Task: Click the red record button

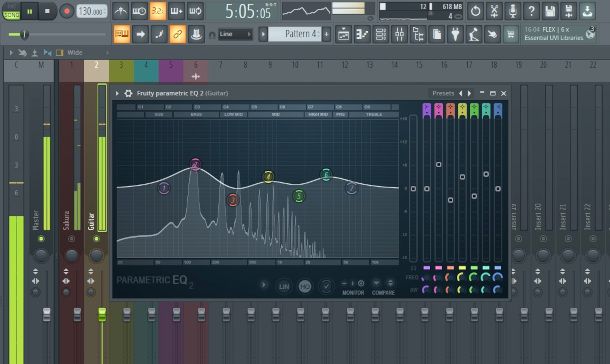Action: [x=67, y=12]
